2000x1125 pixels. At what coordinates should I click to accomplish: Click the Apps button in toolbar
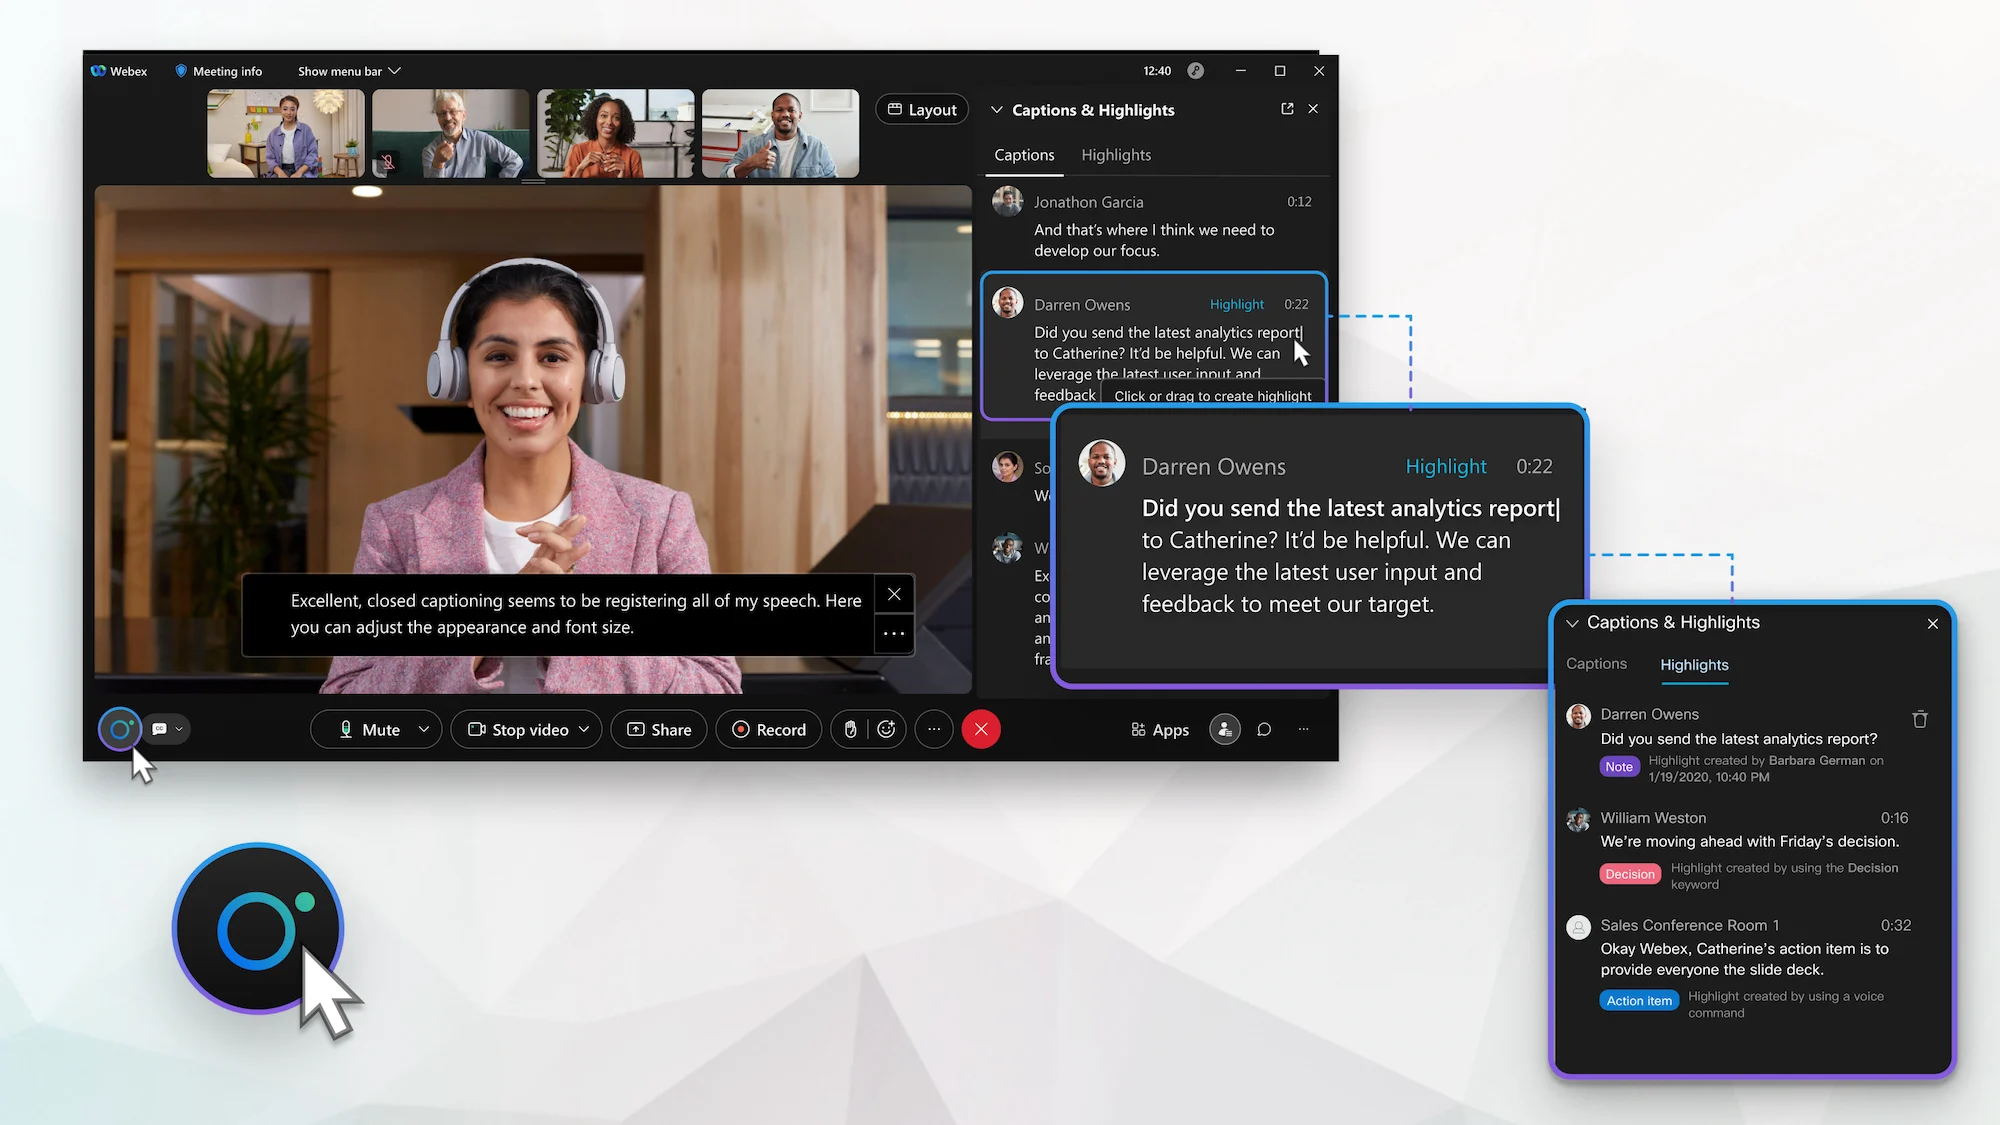point(1159,729)
